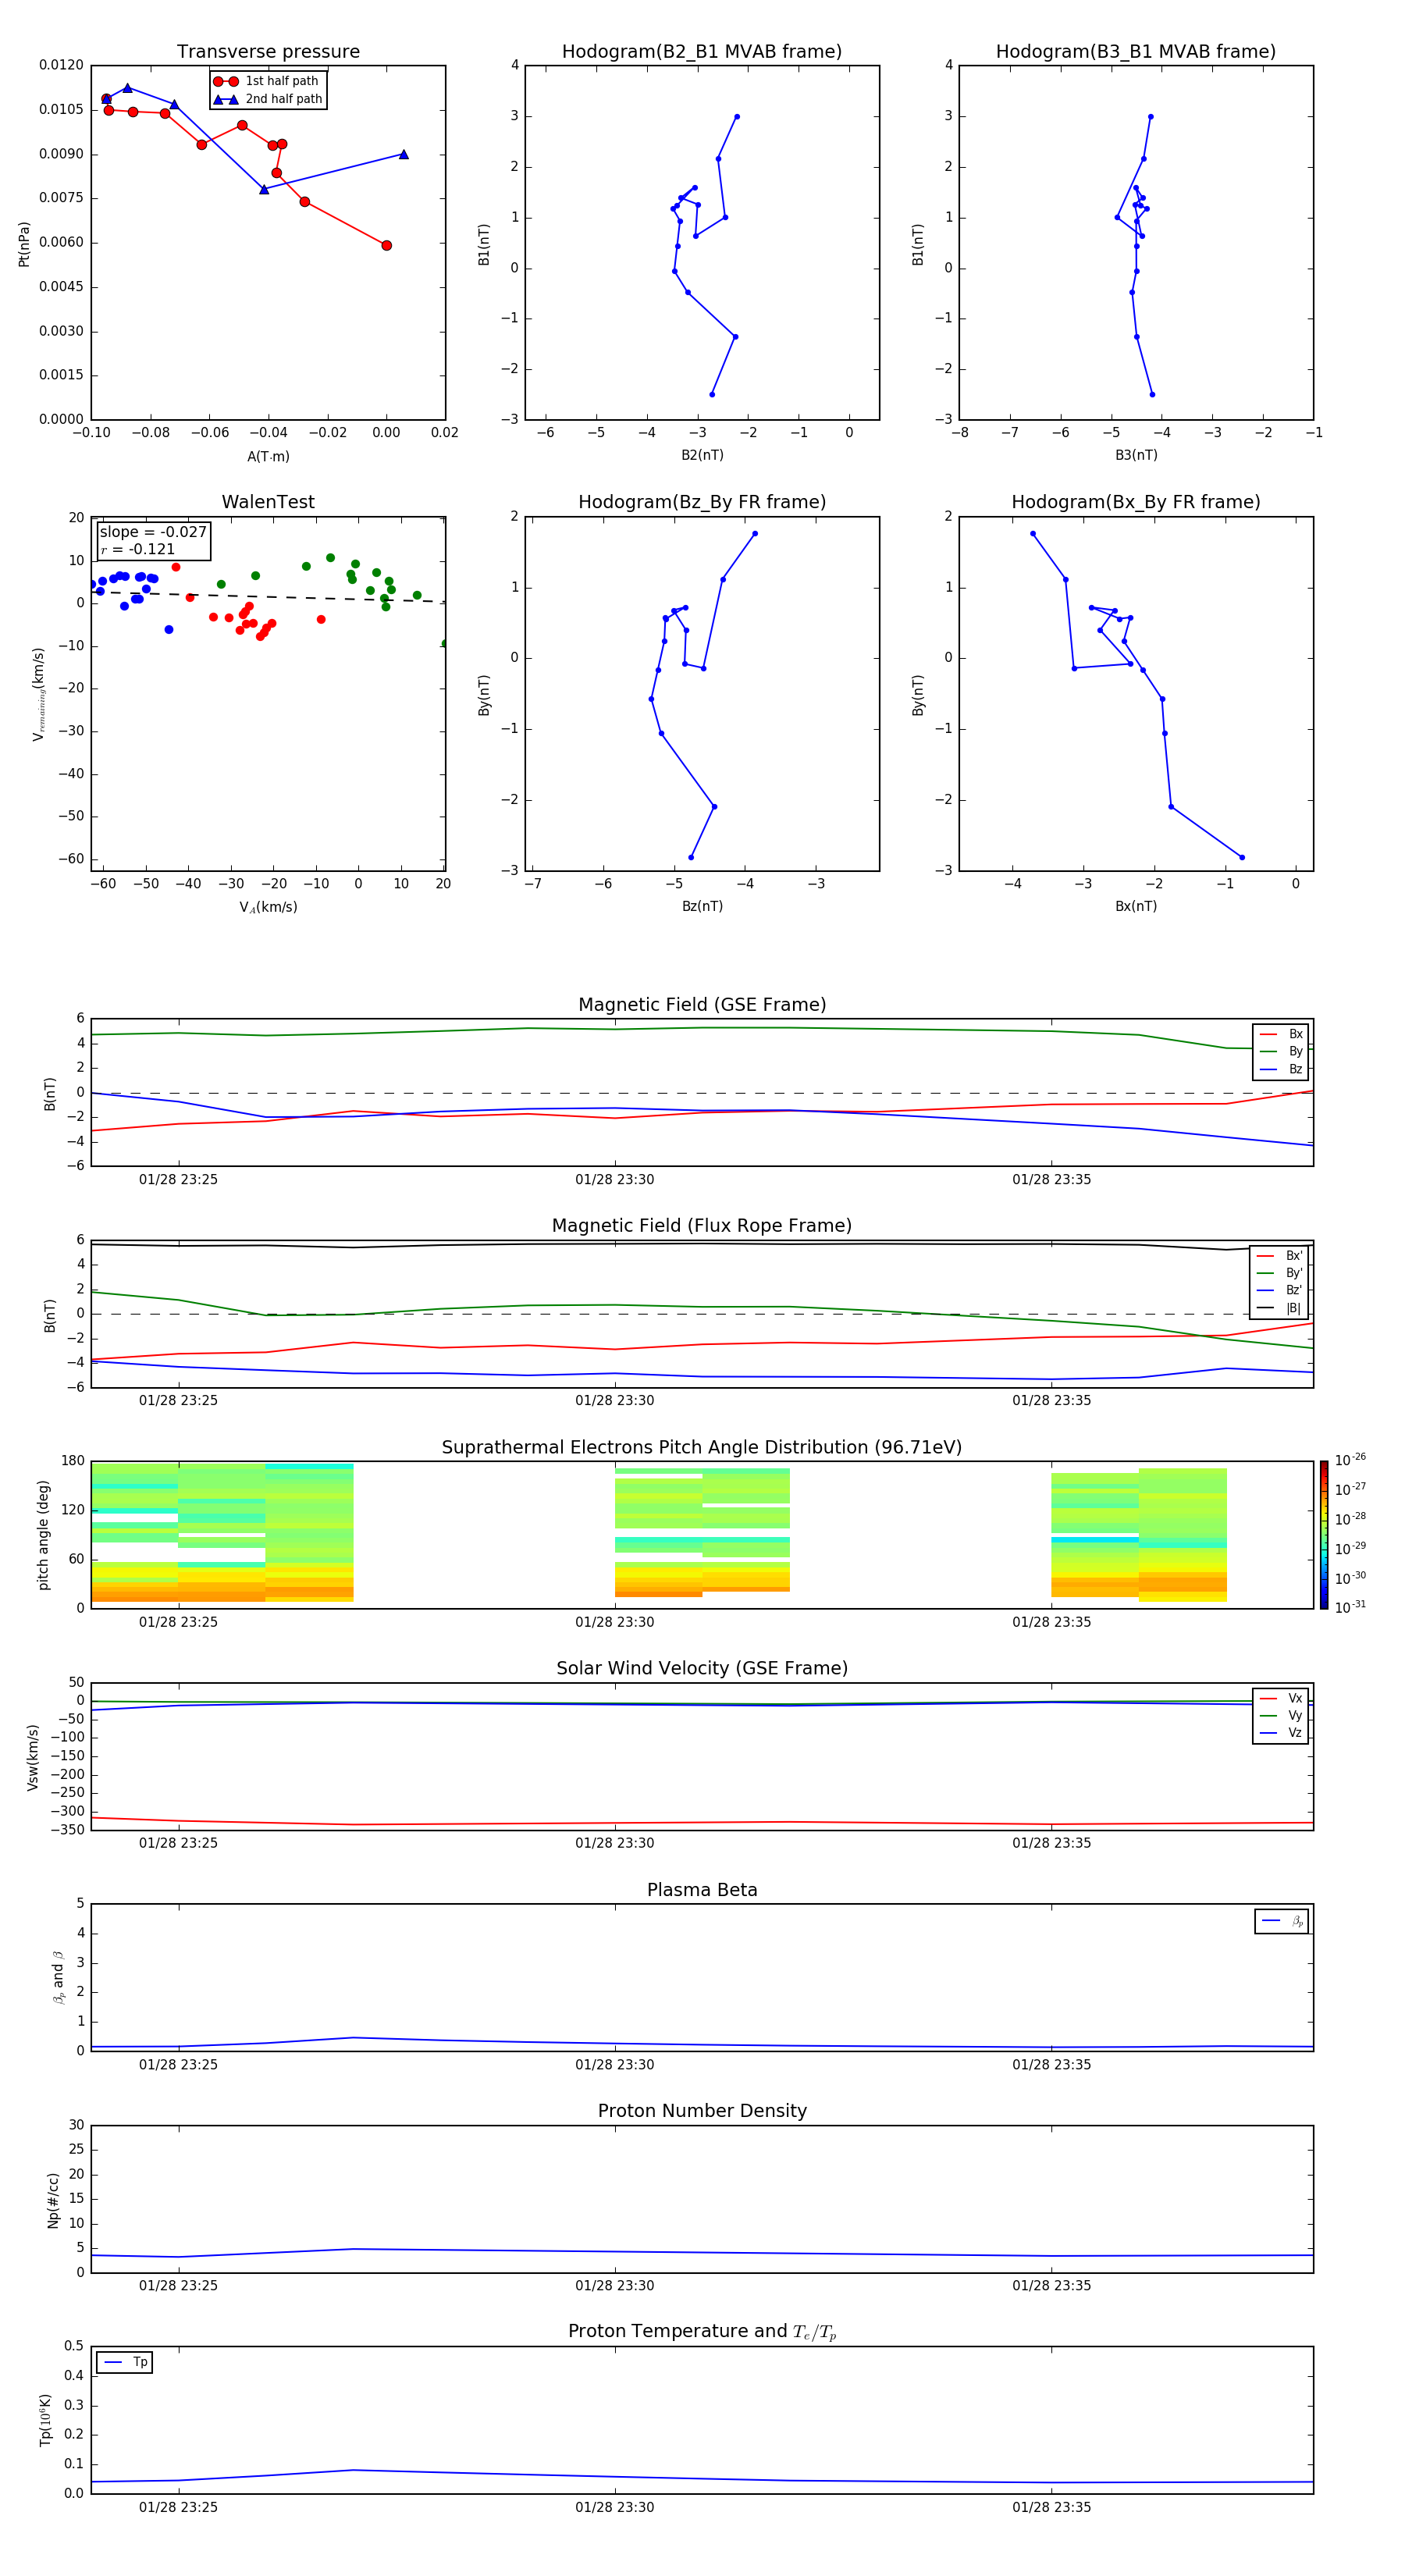
Task: Click the "Magnetic Field (GSE Frame)" title
Action: click(x=702, y=1005)
